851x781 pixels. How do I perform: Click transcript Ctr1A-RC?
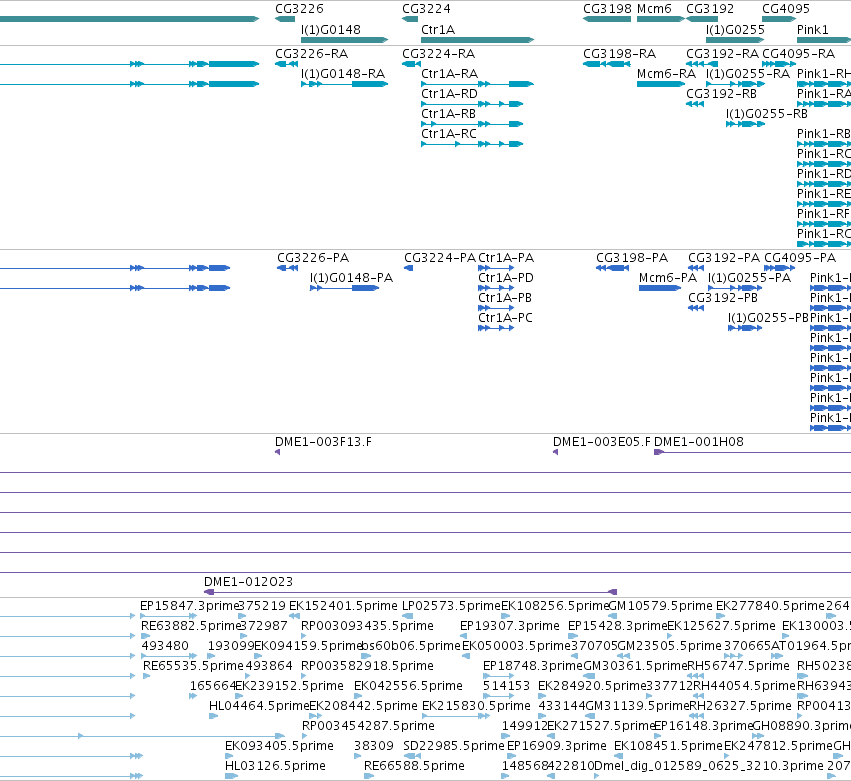point(472,144)
